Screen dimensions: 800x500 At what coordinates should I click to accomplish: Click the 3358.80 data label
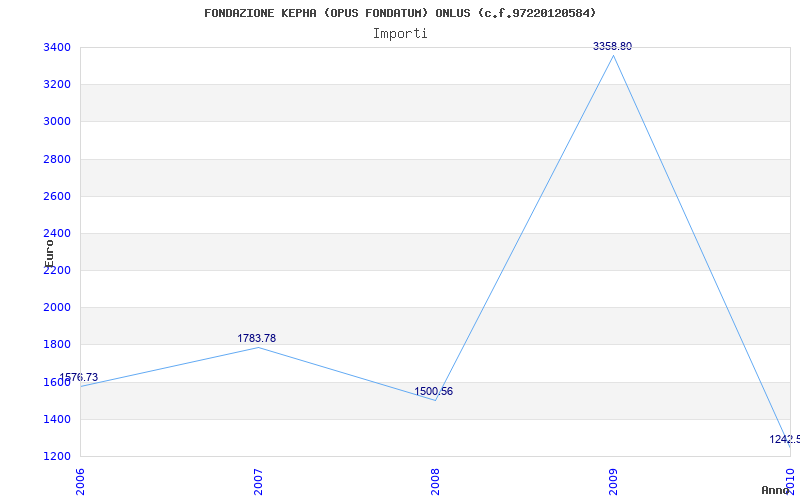[612, 46]
